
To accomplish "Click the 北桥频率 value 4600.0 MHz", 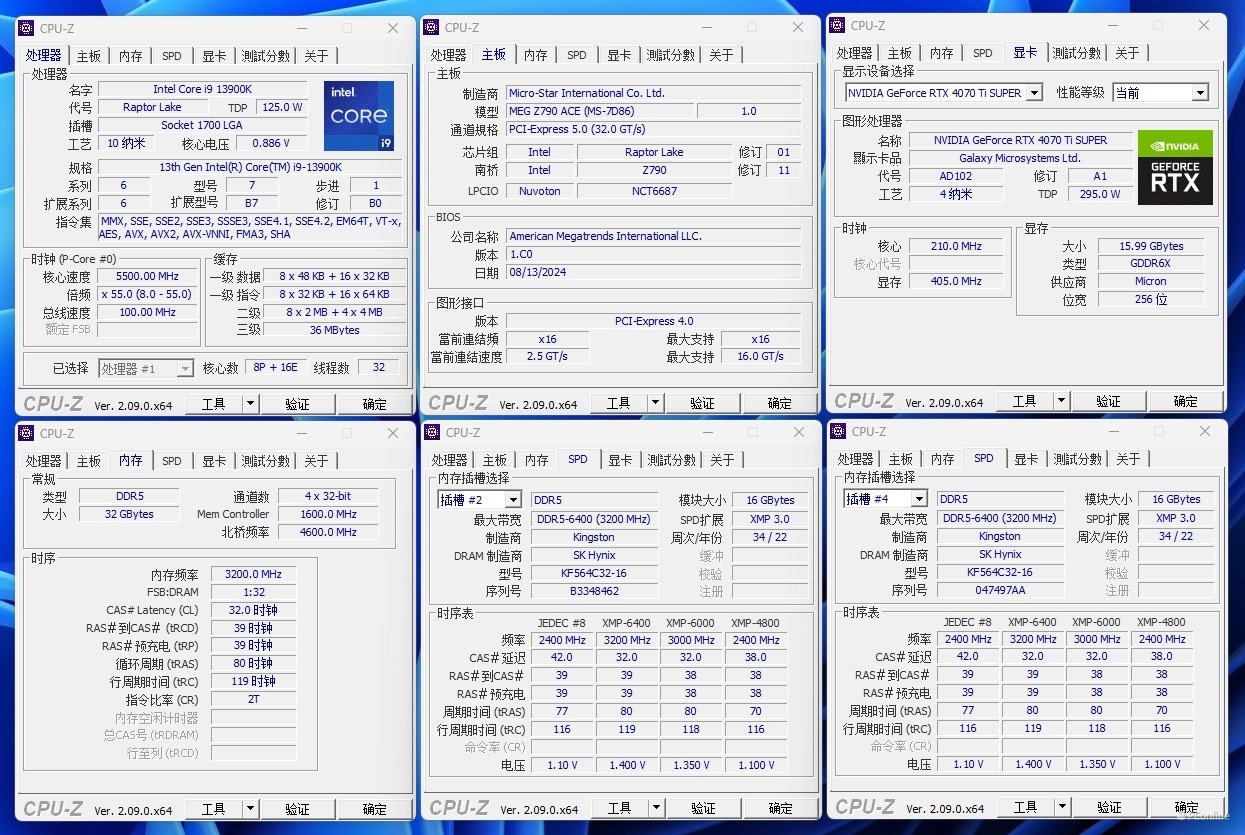I will pos(328,532).
